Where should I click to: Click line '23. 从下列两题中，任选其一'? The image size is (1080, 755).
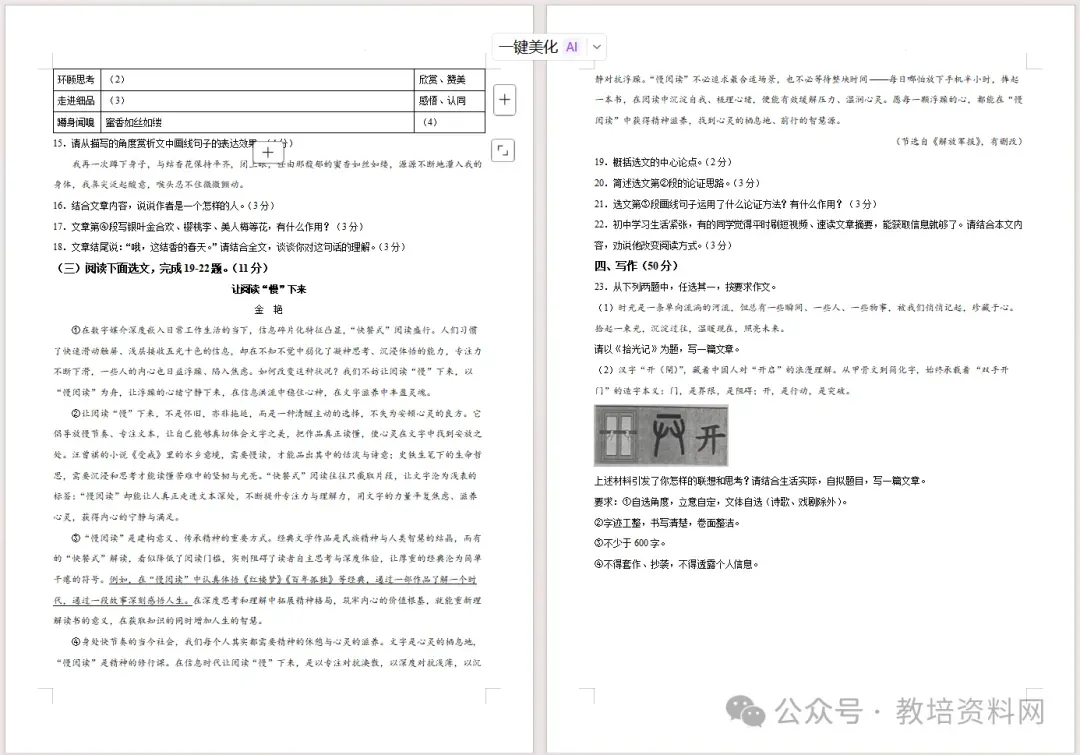(685, 287)
